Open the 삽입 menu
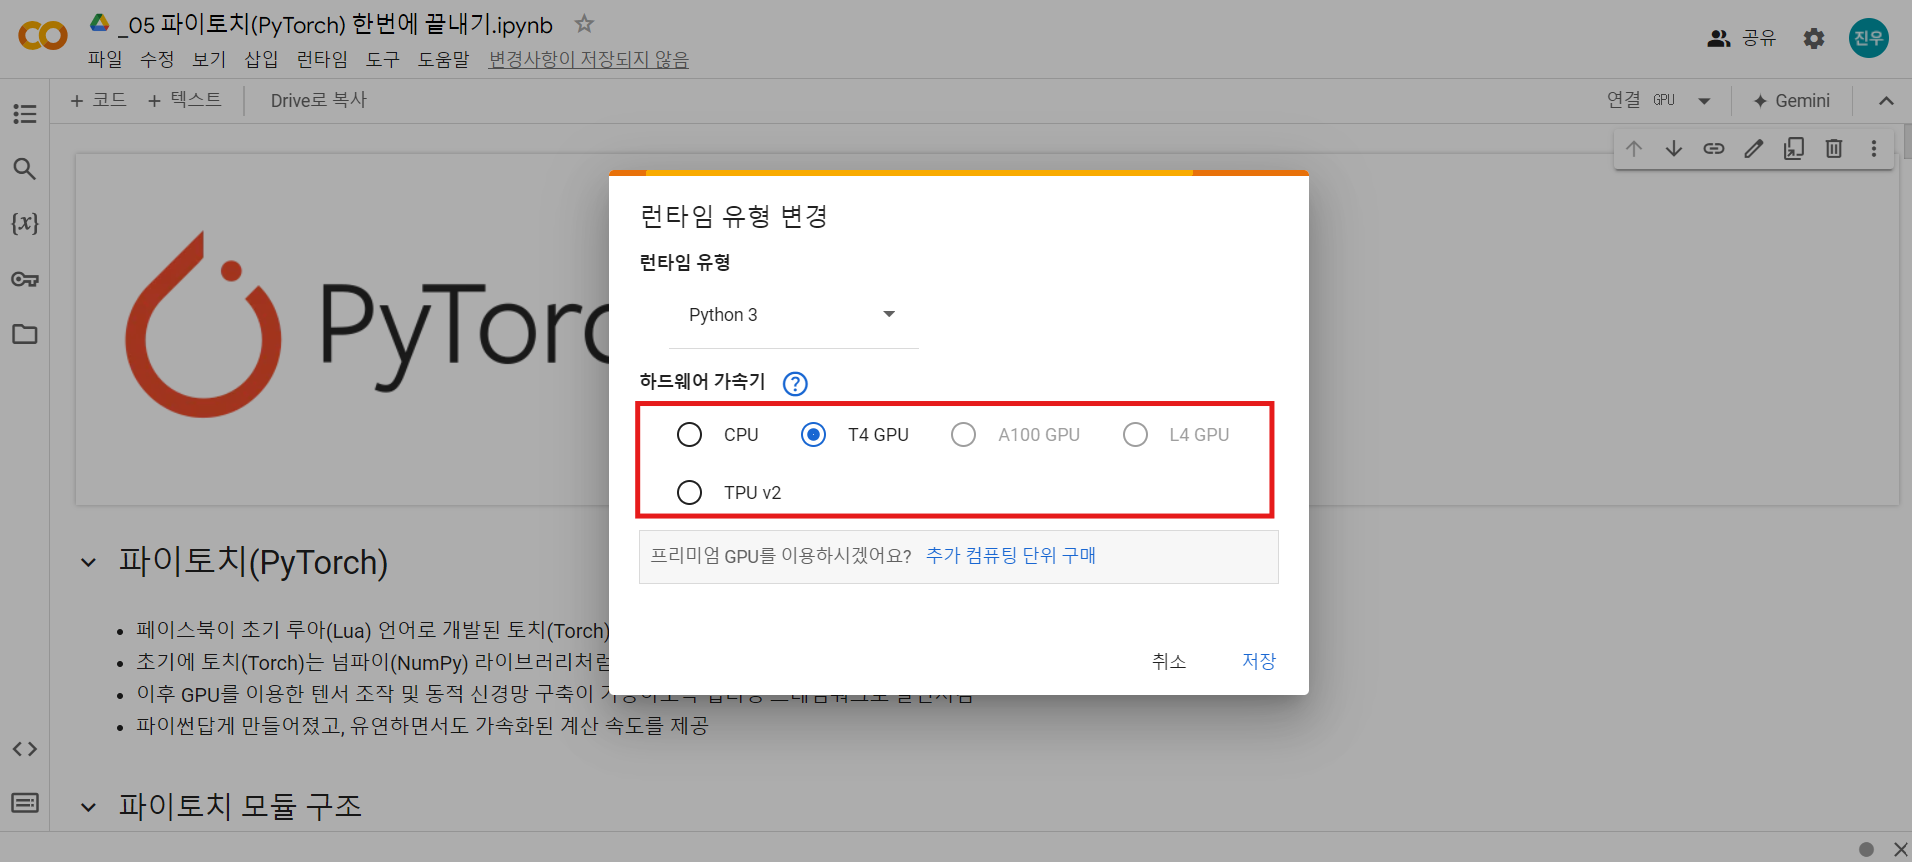The height and width of the screenshot is (862, 1912). pos(261,60)
